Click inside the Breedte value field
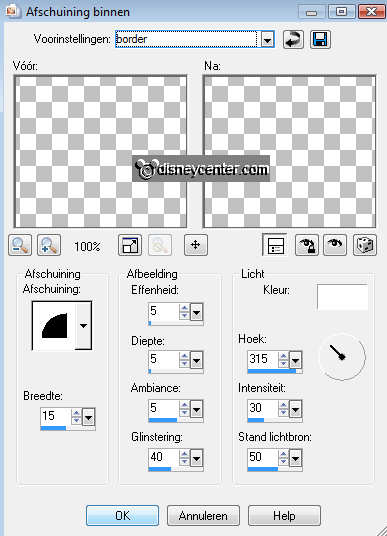The height and width of the screenshot is (536, 387). (x=56, y=416)
